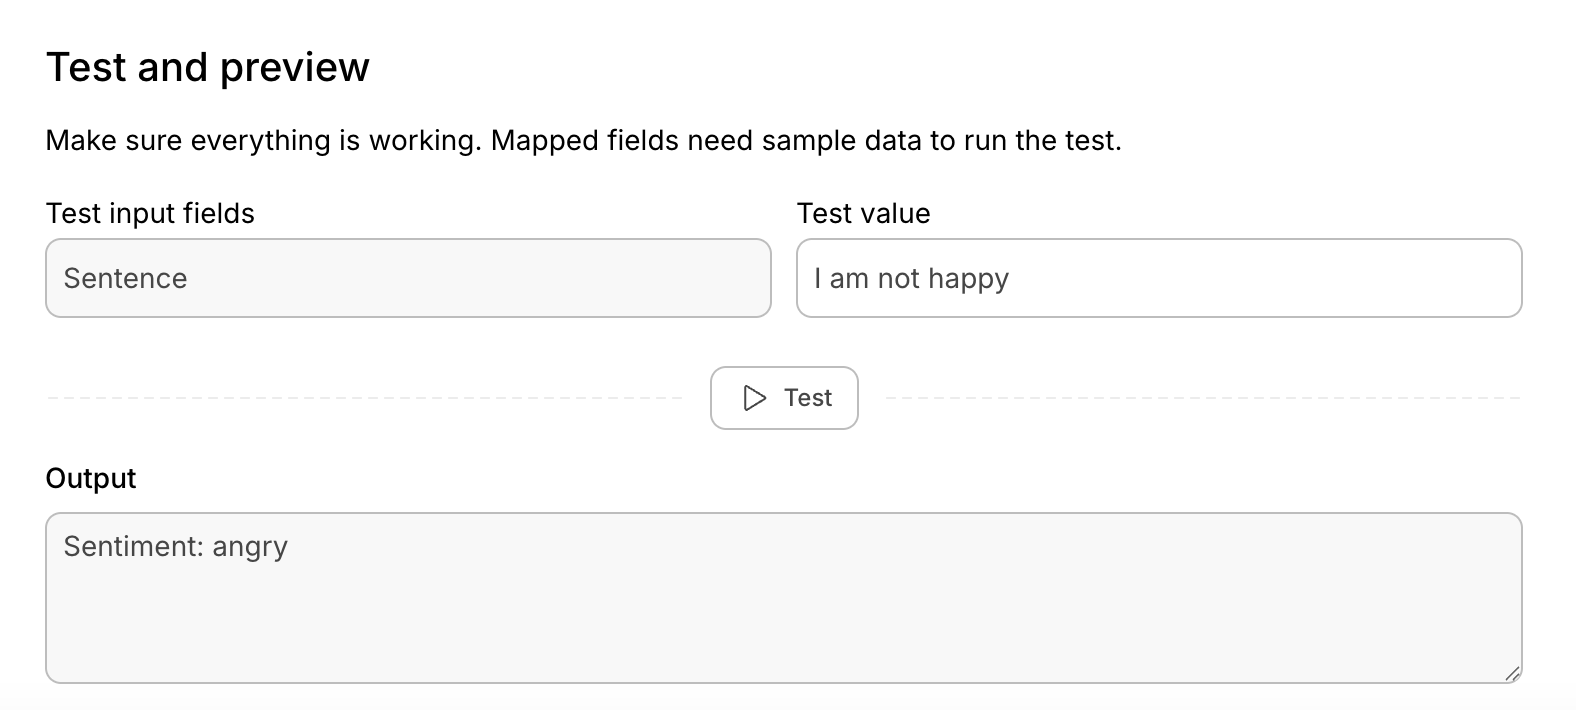The width and height of the screenshot is (1576, 710).
Task: Run the test with the Test button
Action: pyautogui.click(x=784, y=398)
